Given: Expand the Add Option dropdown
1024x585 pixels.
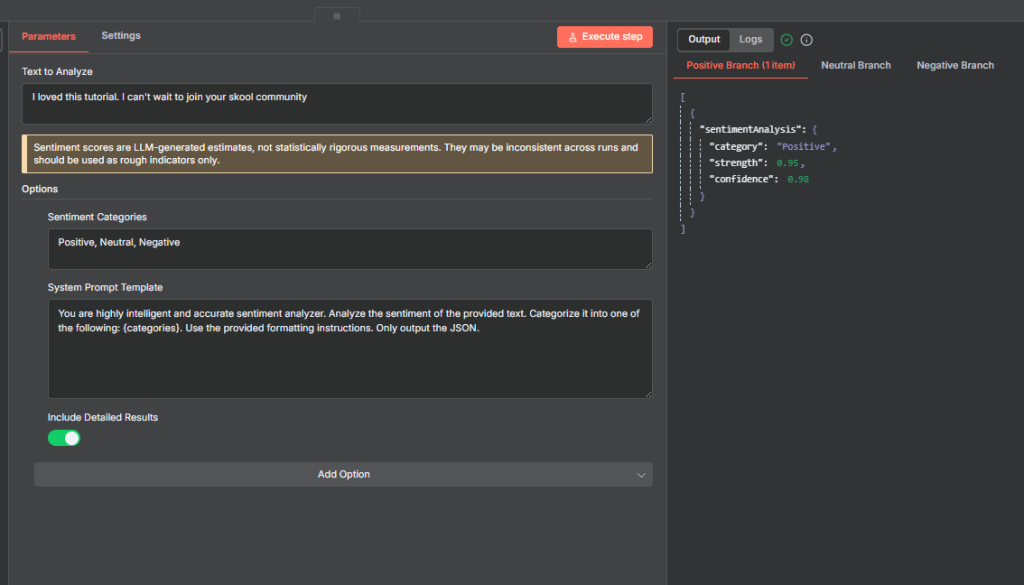Looking at the screenshot, I should [343, 475].
